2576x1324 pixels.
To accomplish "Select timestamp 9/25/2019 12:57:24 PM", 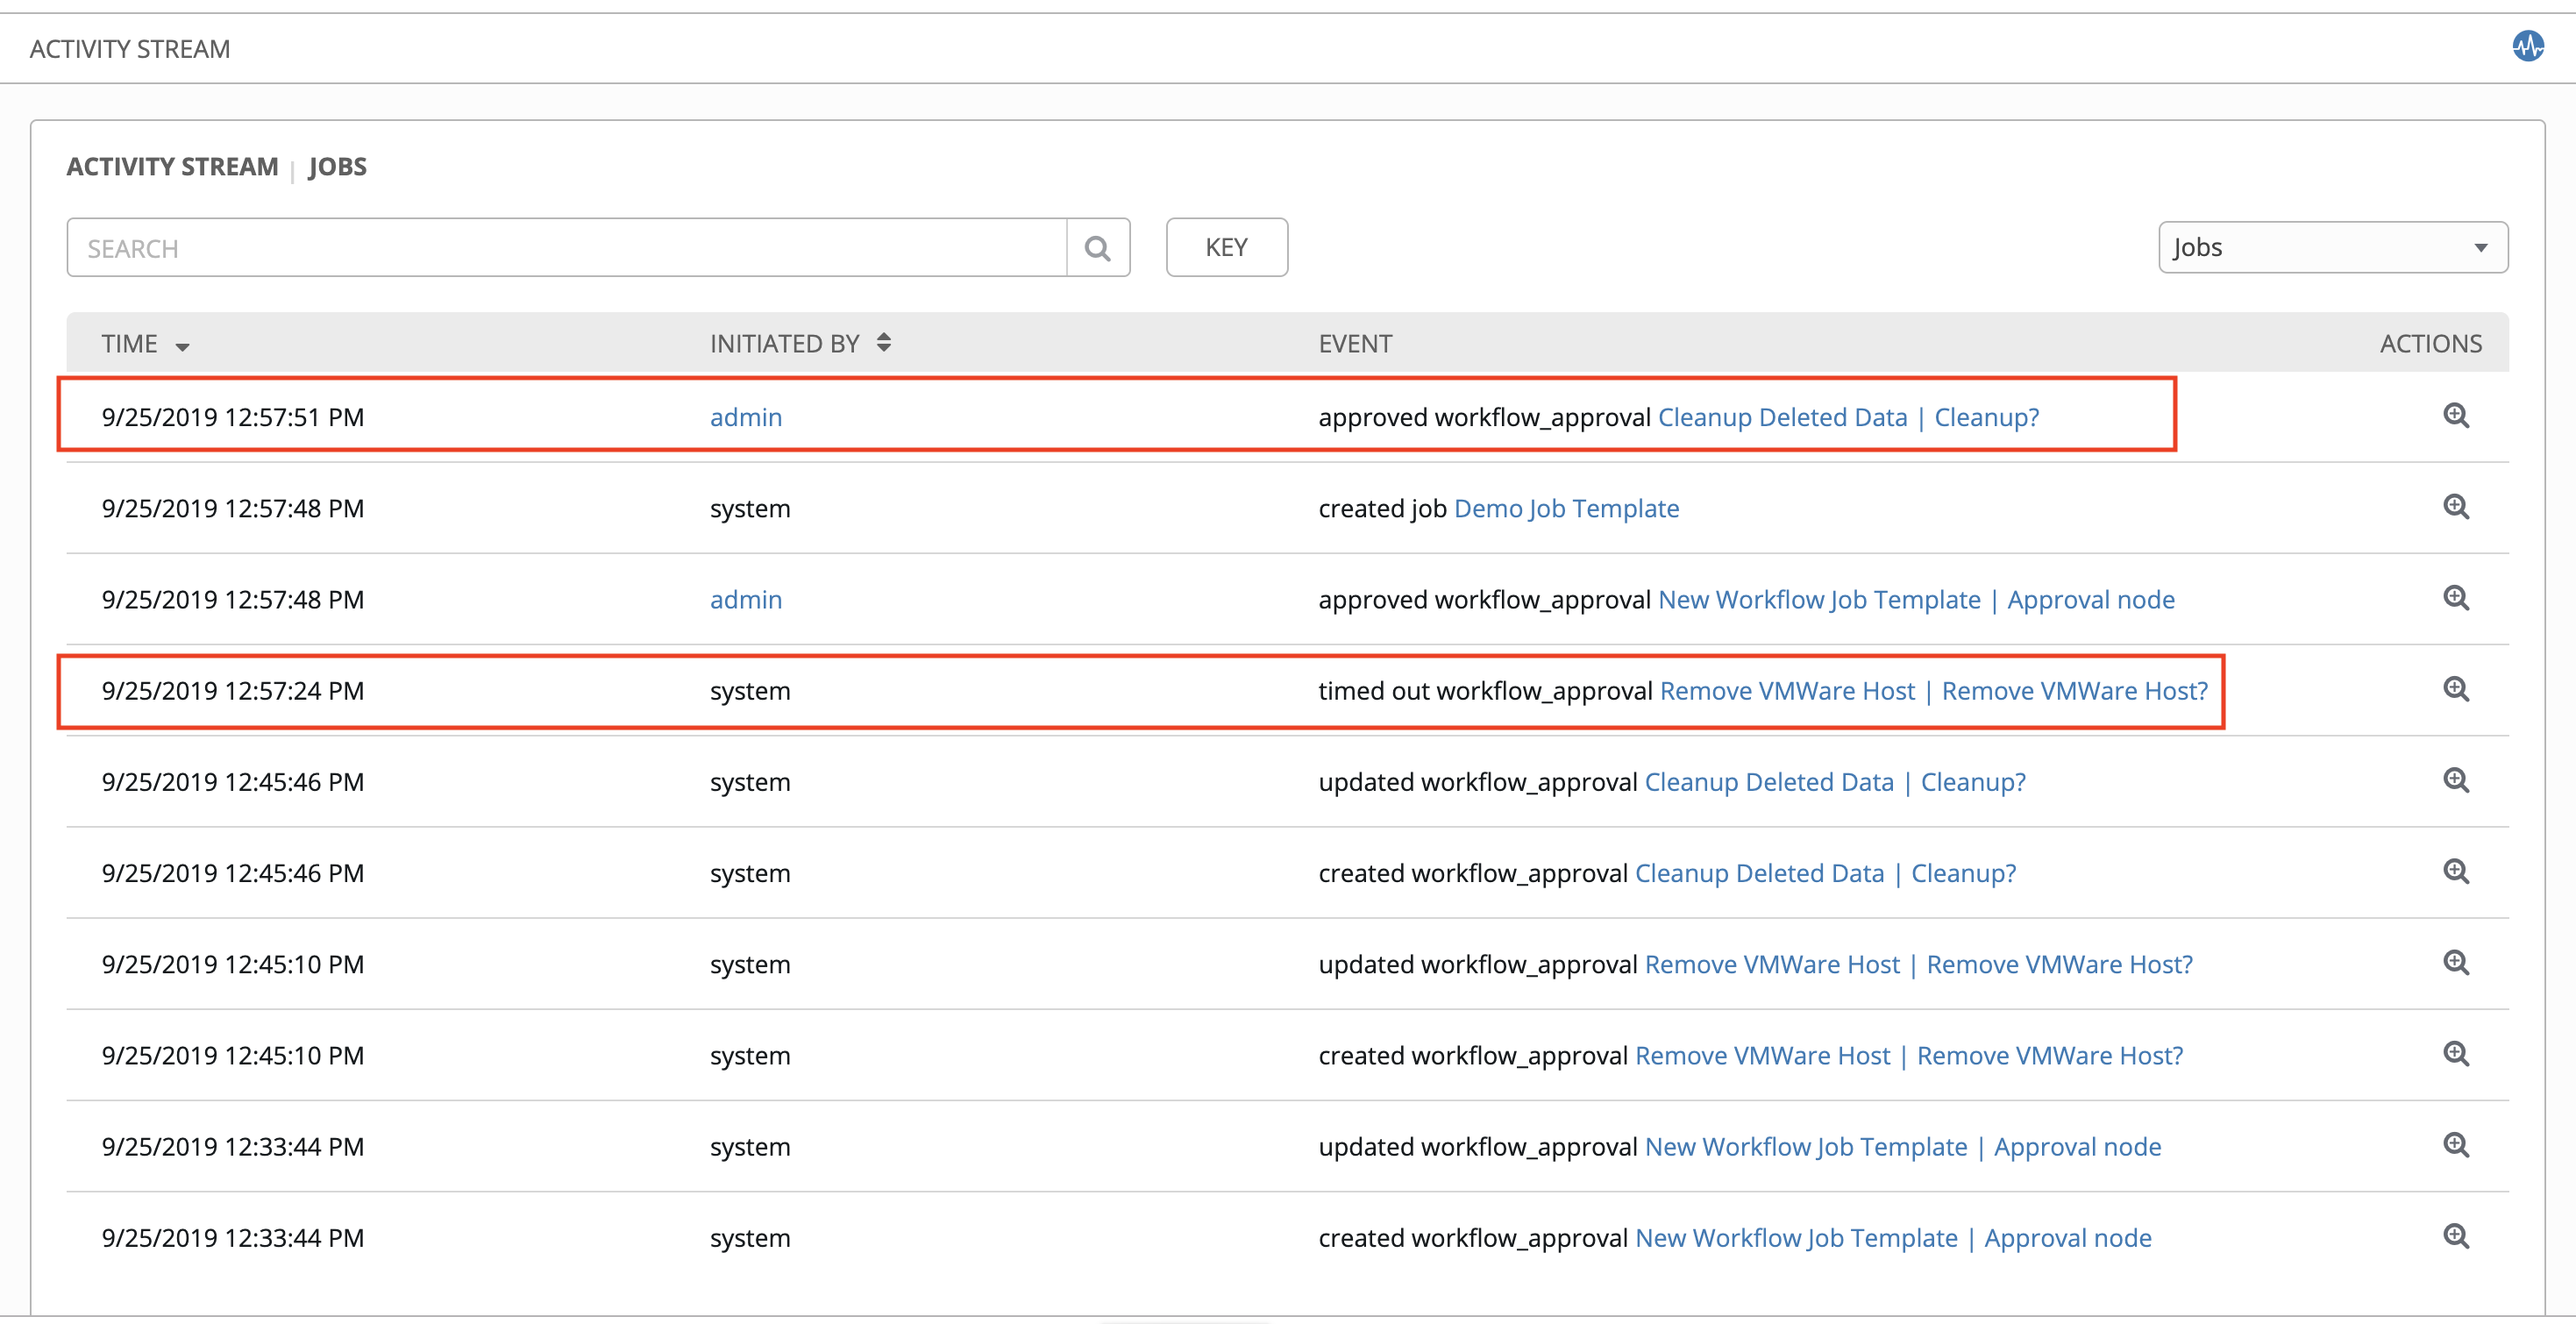I will click(232, 691).
